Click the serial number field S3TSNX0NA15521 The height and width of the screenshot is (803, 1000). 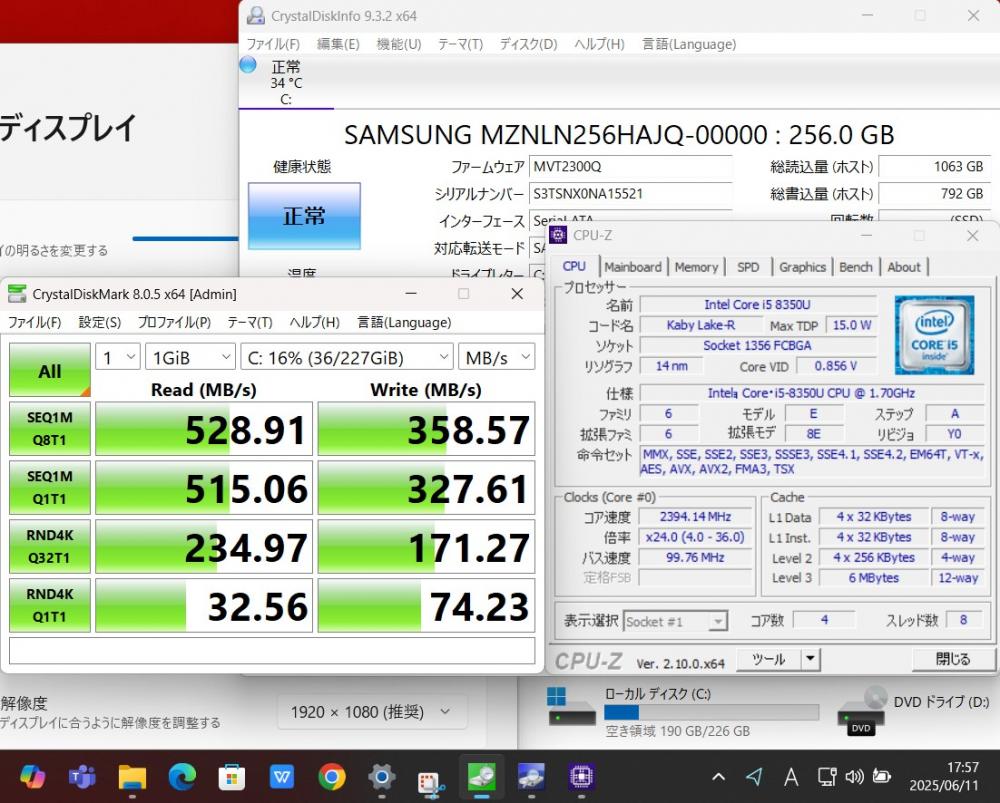pyautogui.click(x=631, y=193)
